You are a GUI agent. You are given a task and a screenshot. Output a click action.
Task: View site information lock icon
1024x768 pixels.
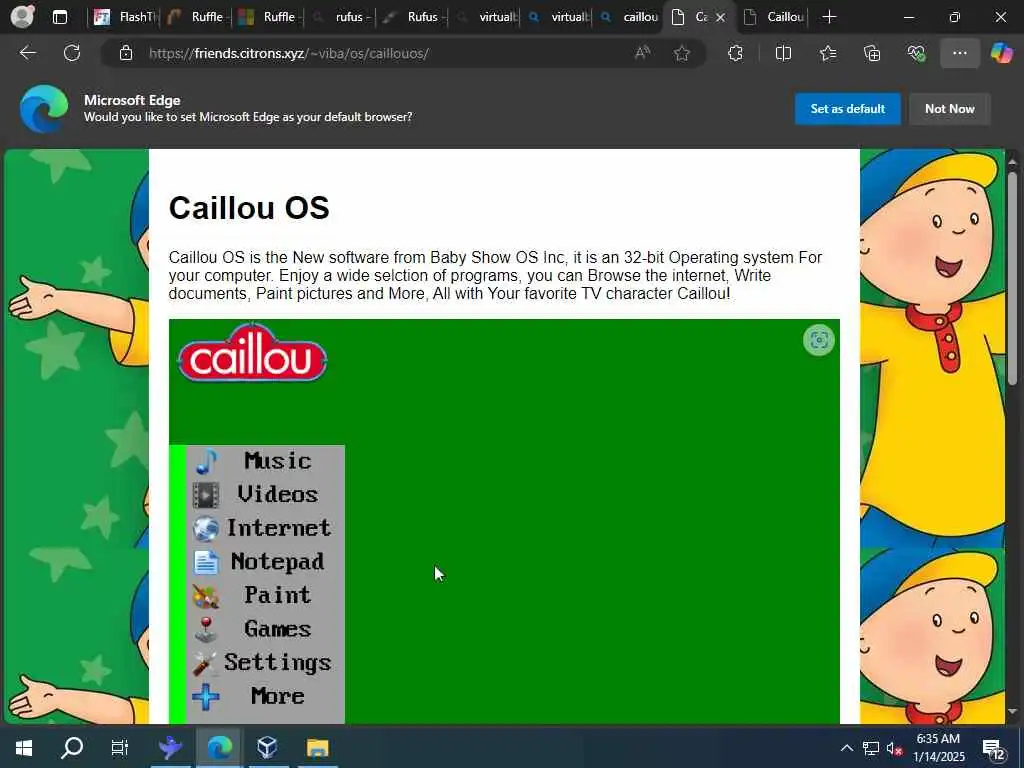[126, 53]
